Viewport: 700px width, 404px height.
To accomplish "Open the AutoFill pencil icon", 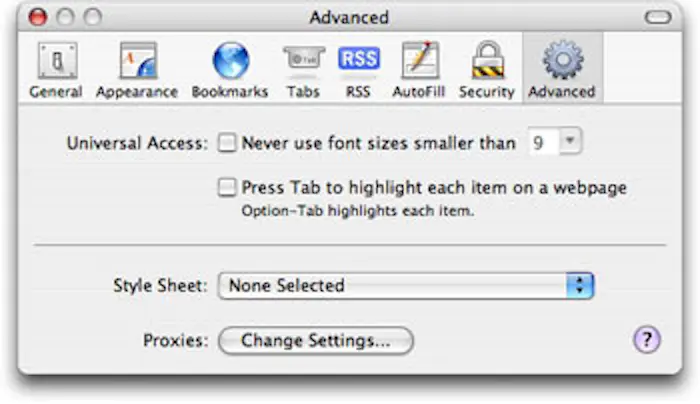I will pos(420,62).
